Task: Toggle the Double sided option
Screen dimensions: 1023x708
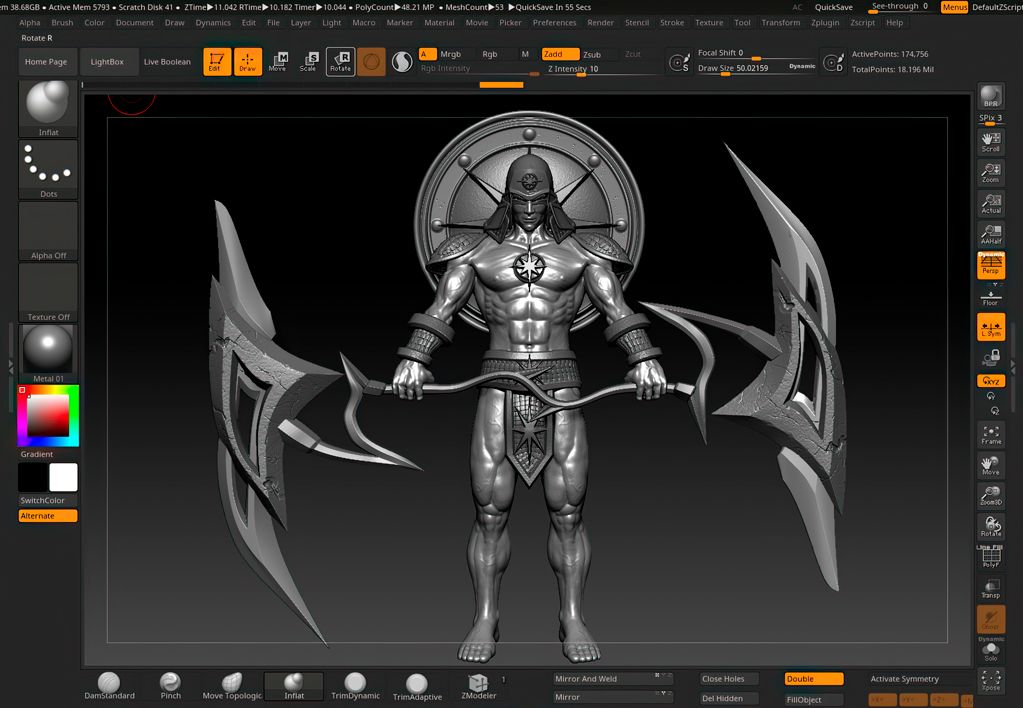Action: click(814, 679)
